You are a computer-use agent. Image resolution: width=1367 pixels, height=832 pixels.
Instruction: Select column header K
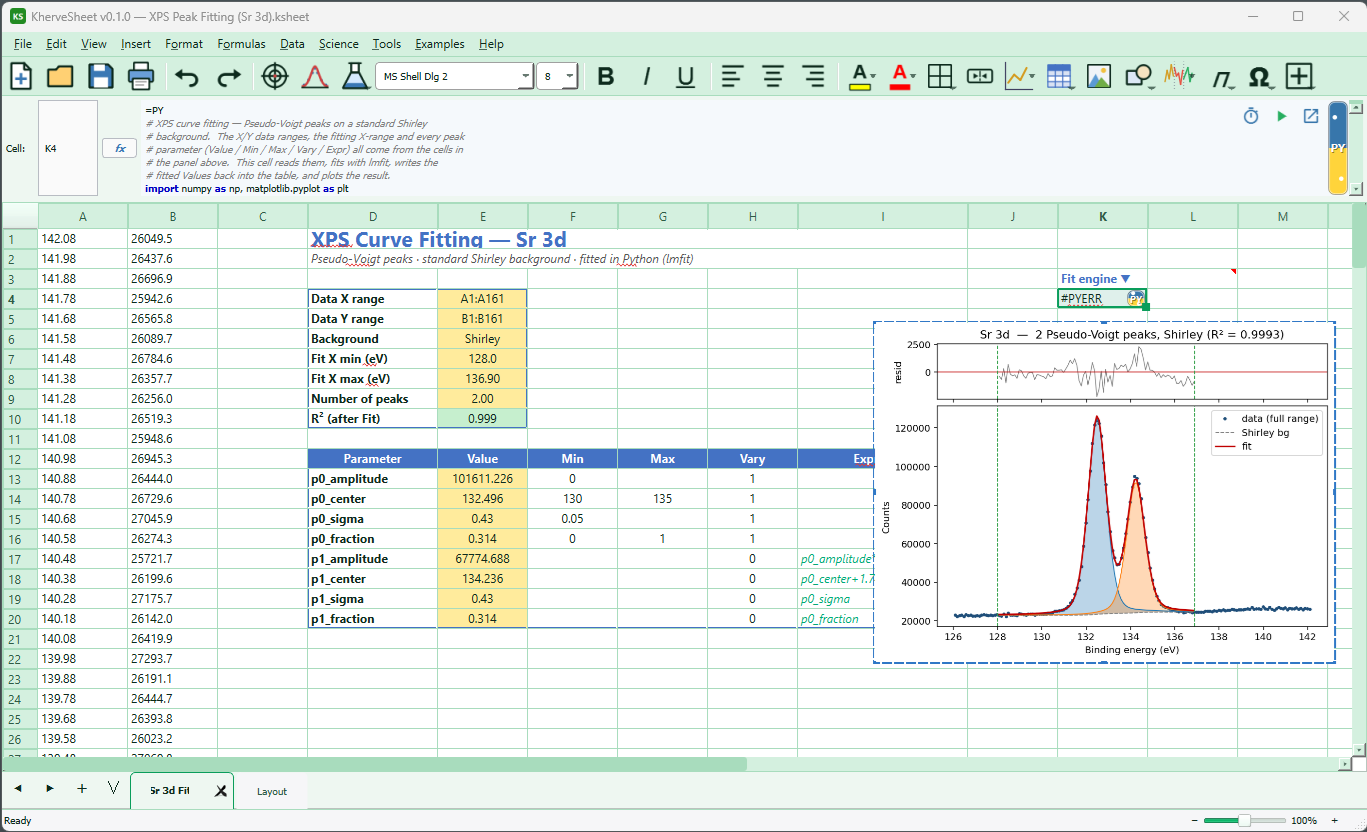click(1102, 216)
